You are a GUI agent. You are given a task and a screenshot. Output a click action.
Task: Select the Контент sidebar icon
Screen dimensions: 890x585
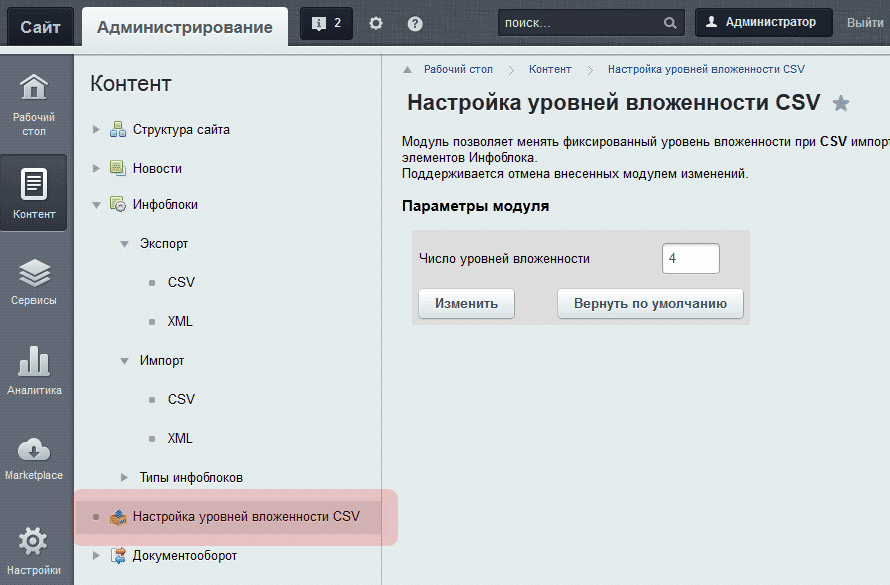click(34, 192)
